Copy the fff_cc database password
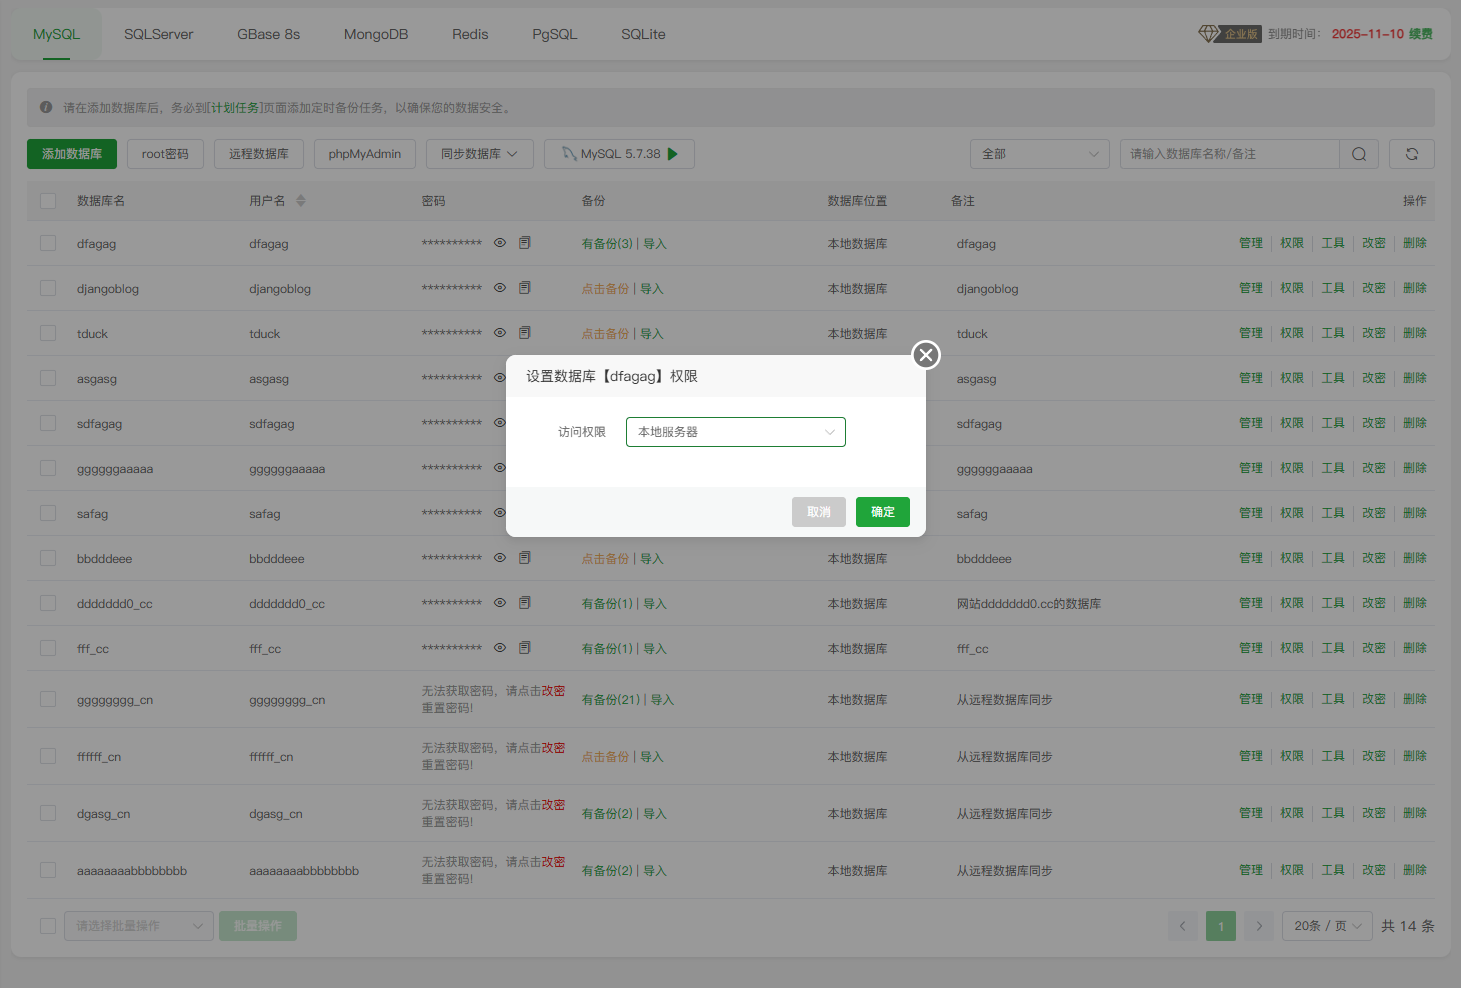1461x988 pixels. [x=525, y=648]
